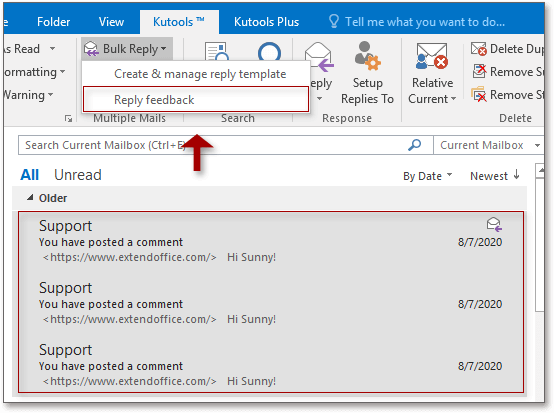The image size is (554, 413).
Task: Click the Reply envelope icon in Response group
Action: 319,57
